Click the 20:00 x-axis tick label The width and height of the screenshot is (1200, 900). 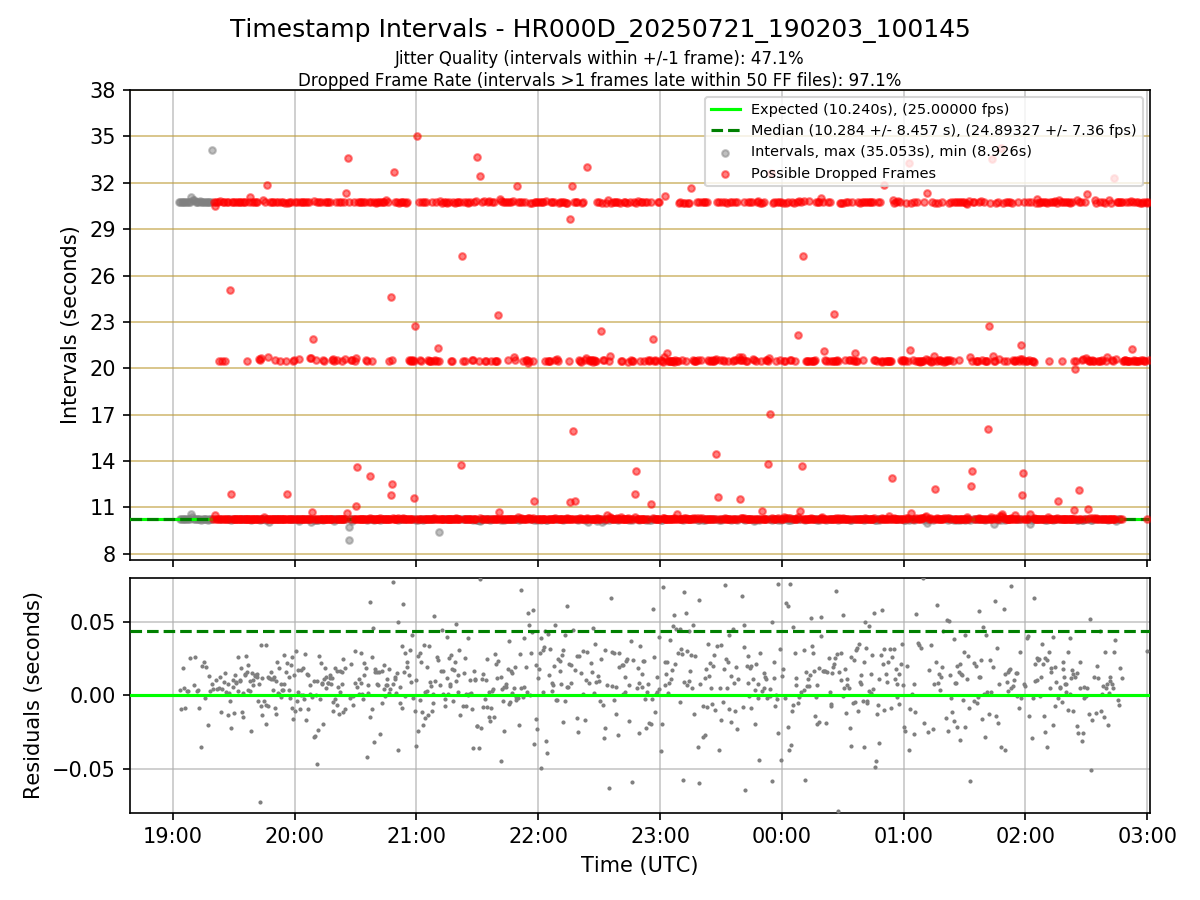point(295,835)
